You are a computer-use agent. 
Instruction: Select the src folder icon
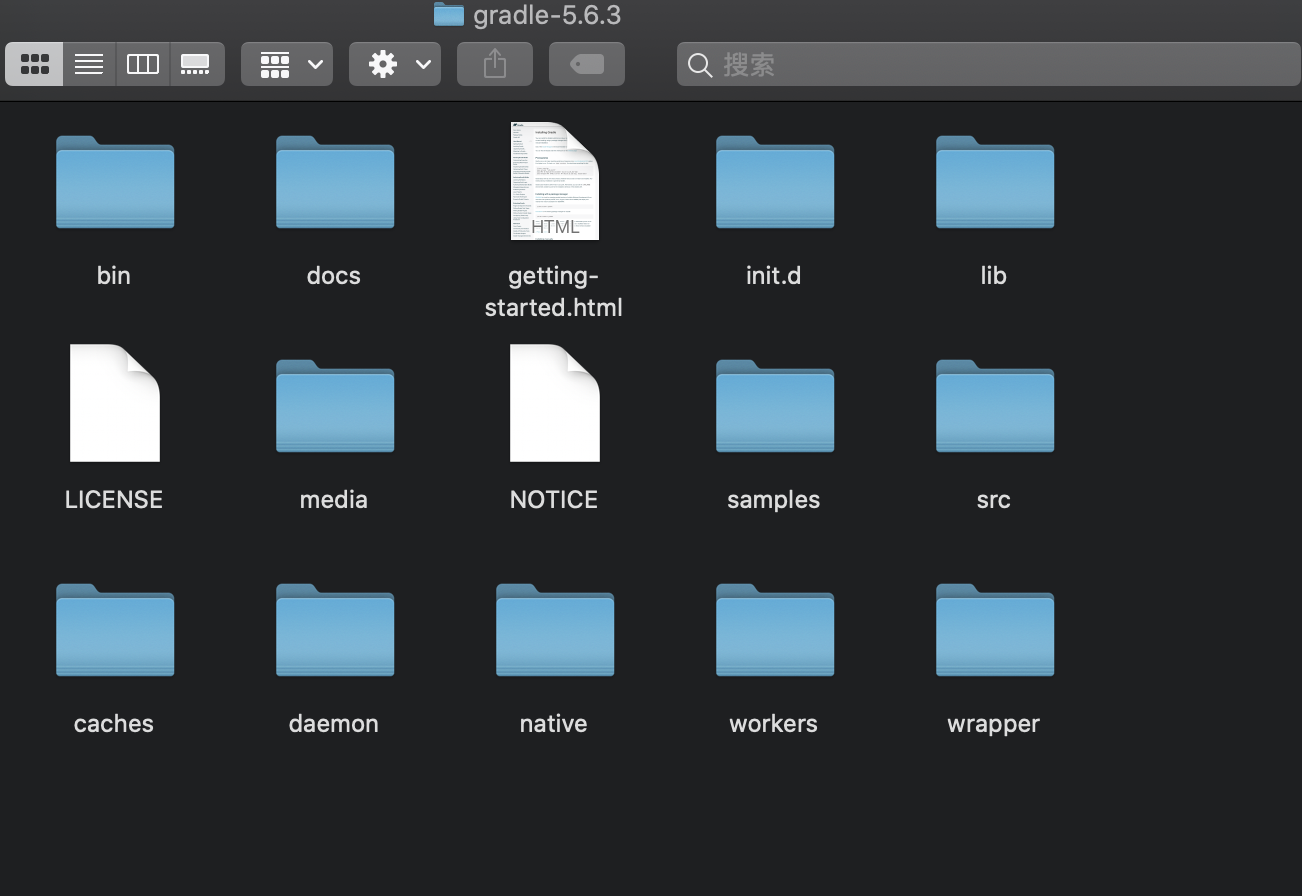995,406
